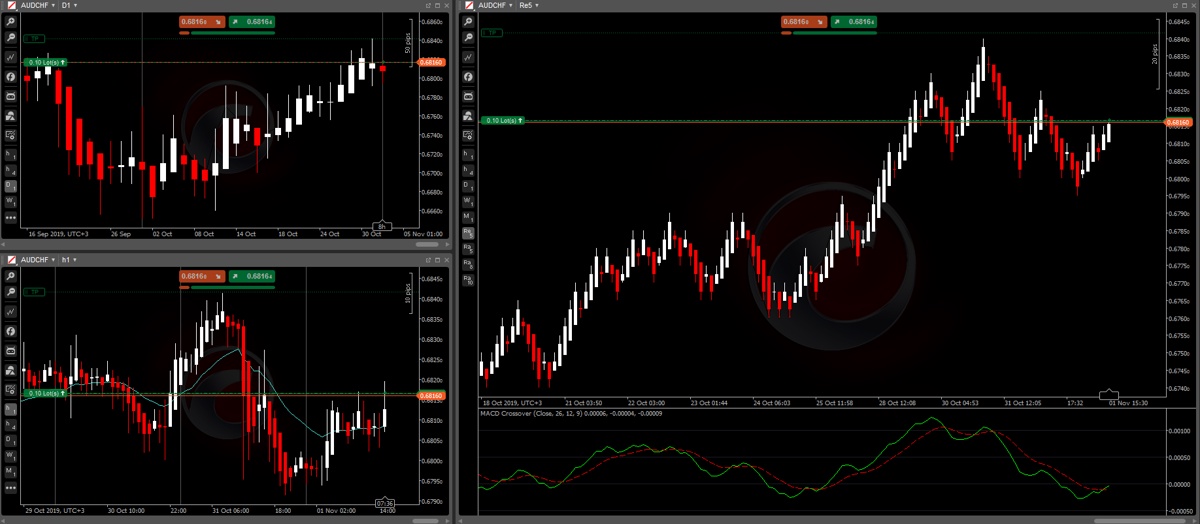Select W1 timeframe in the D1 chart
This screenshot has height=524, width=1200.
(x=10, y=200)
